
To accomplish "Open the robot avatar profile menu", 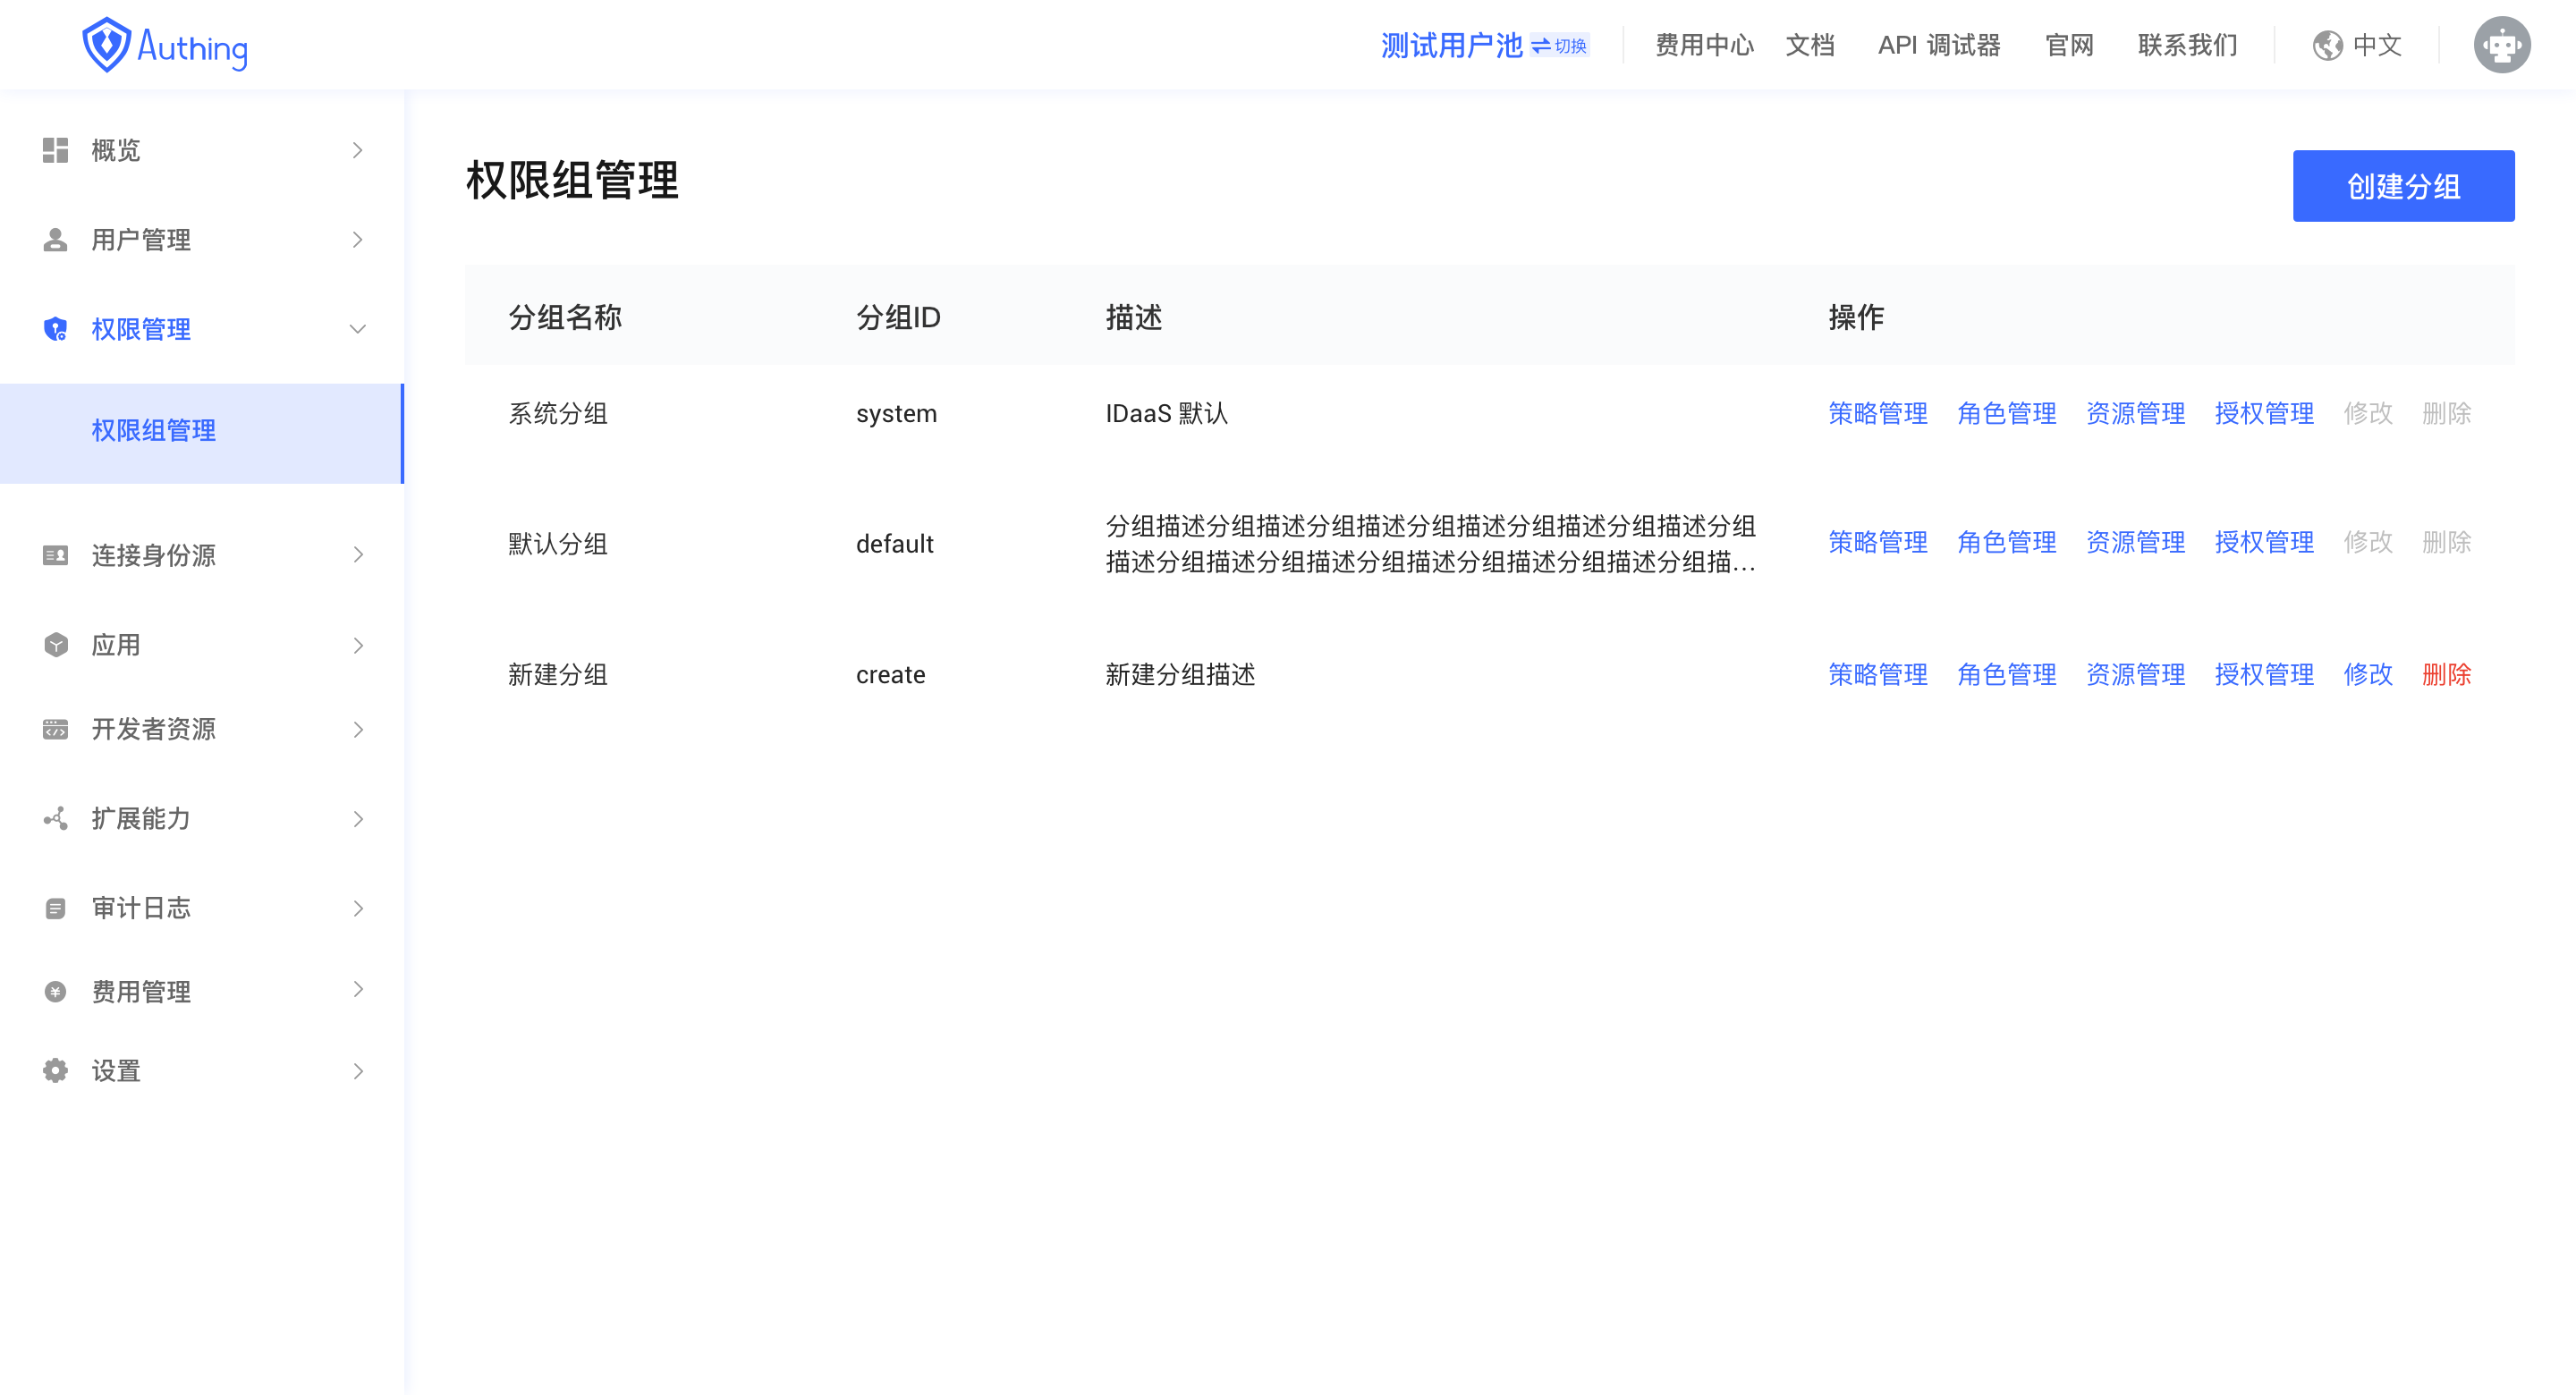I will point(2501,45).
